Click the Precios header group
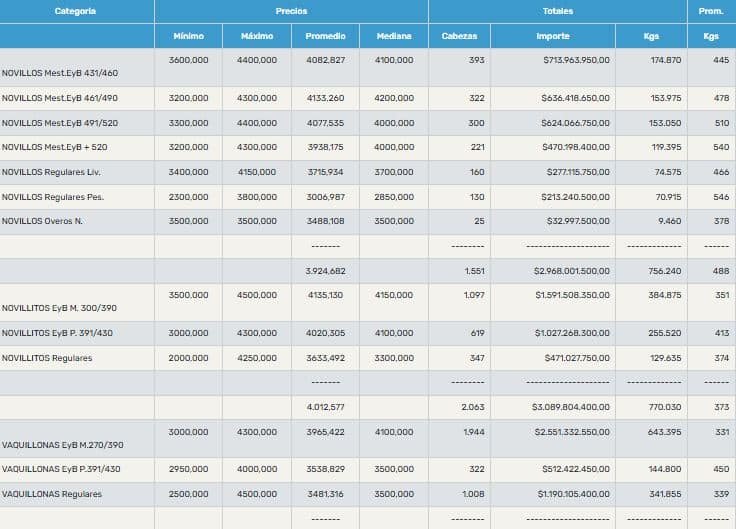The image size is (736, 529). (x=291, y=11)
